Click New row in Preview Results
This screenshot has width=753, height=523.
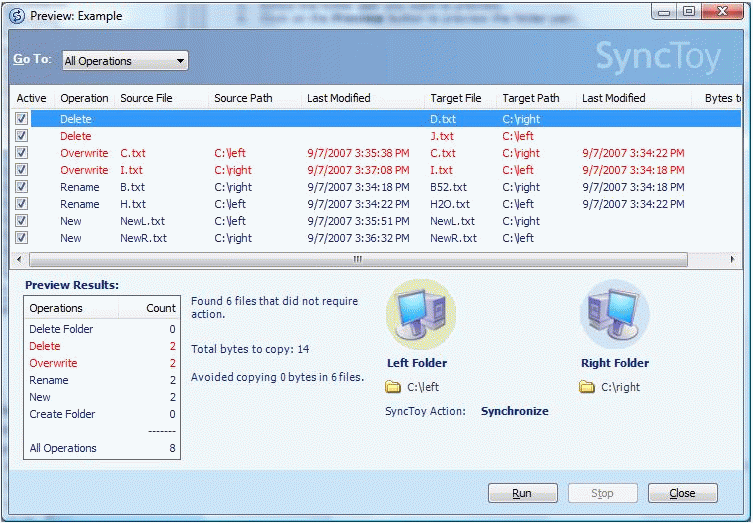click(x=102, y=397)
